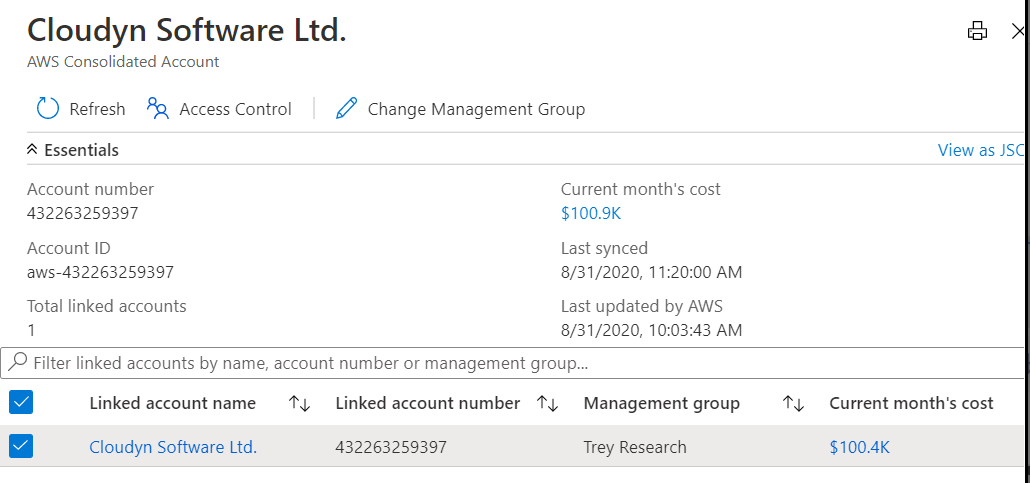Open Change Management Group command
This screenshot has width=1030, height=483.
click(x=476, y=109)
